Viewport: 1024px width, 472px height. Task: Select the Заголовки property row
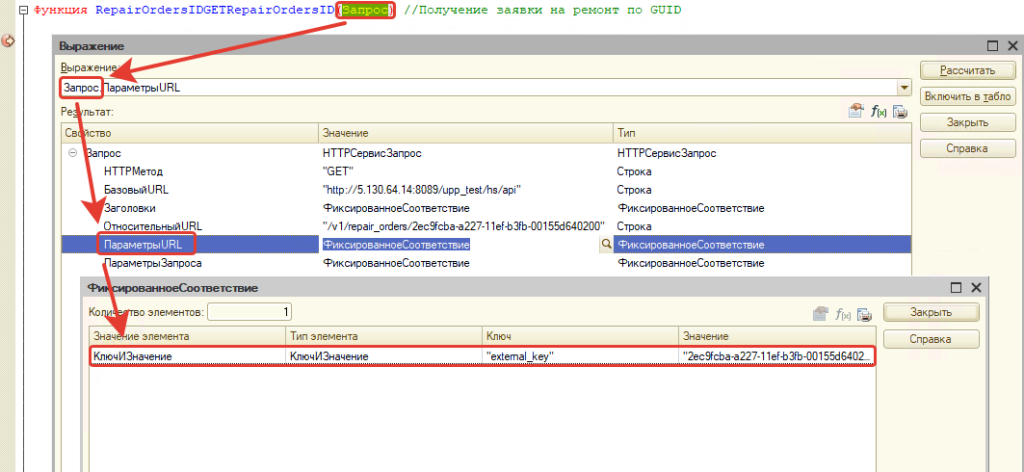tap(129, 208)
